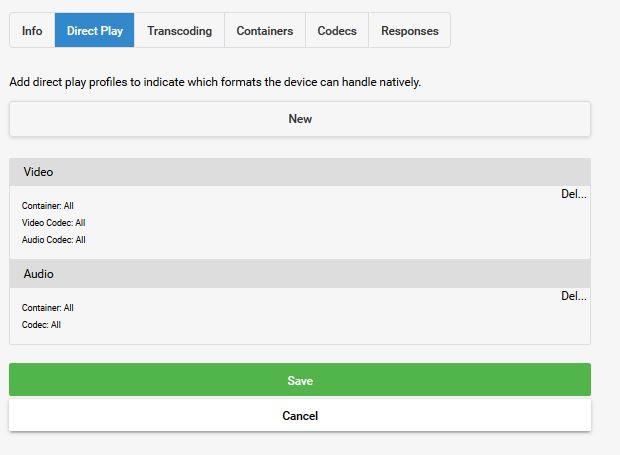
Task: Click Audio profile's Container: All line
Action: click(48, 308)
